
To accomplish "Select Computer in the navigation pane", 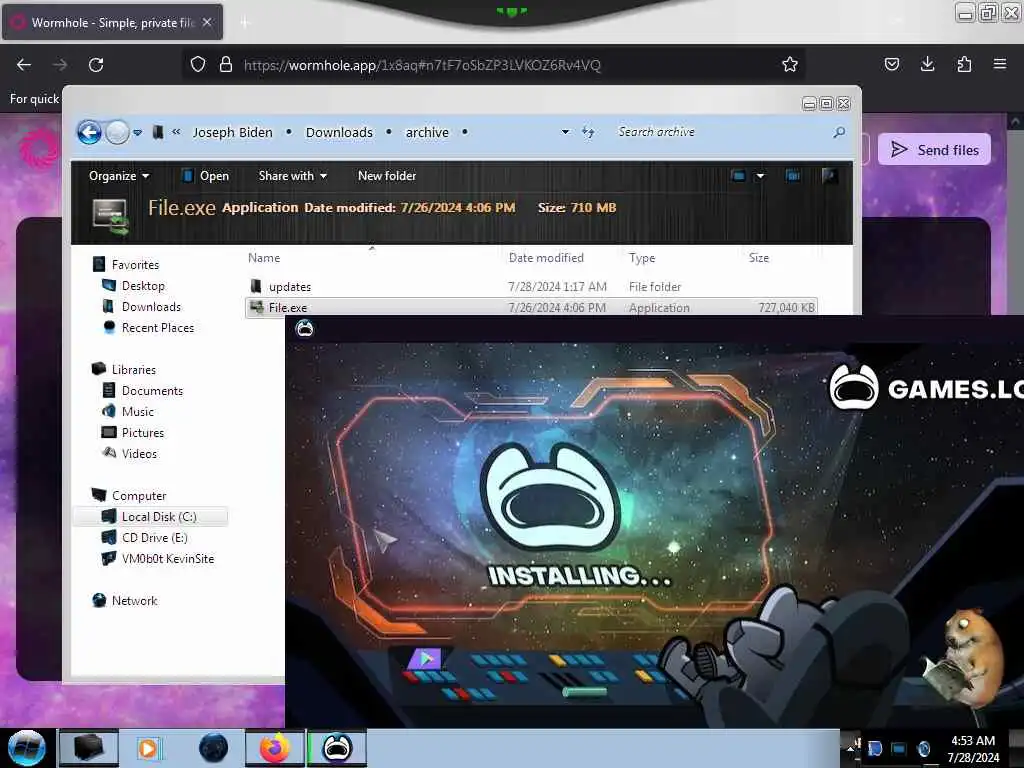I will (138, 496).
